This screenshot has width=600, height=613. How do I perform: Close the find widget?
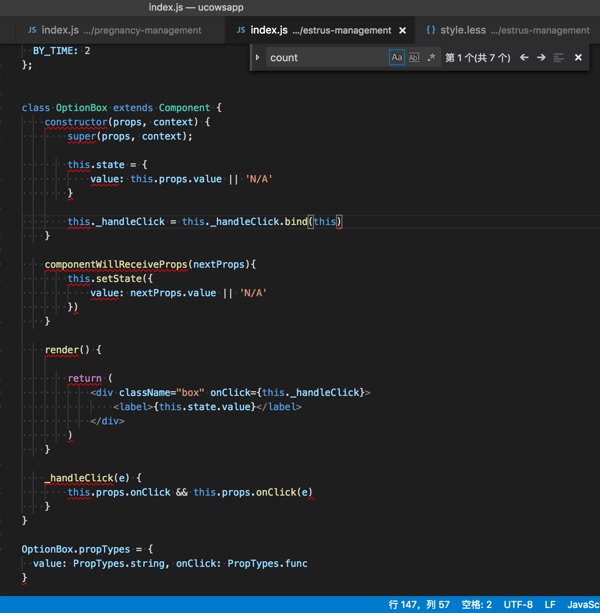(578, 58)
